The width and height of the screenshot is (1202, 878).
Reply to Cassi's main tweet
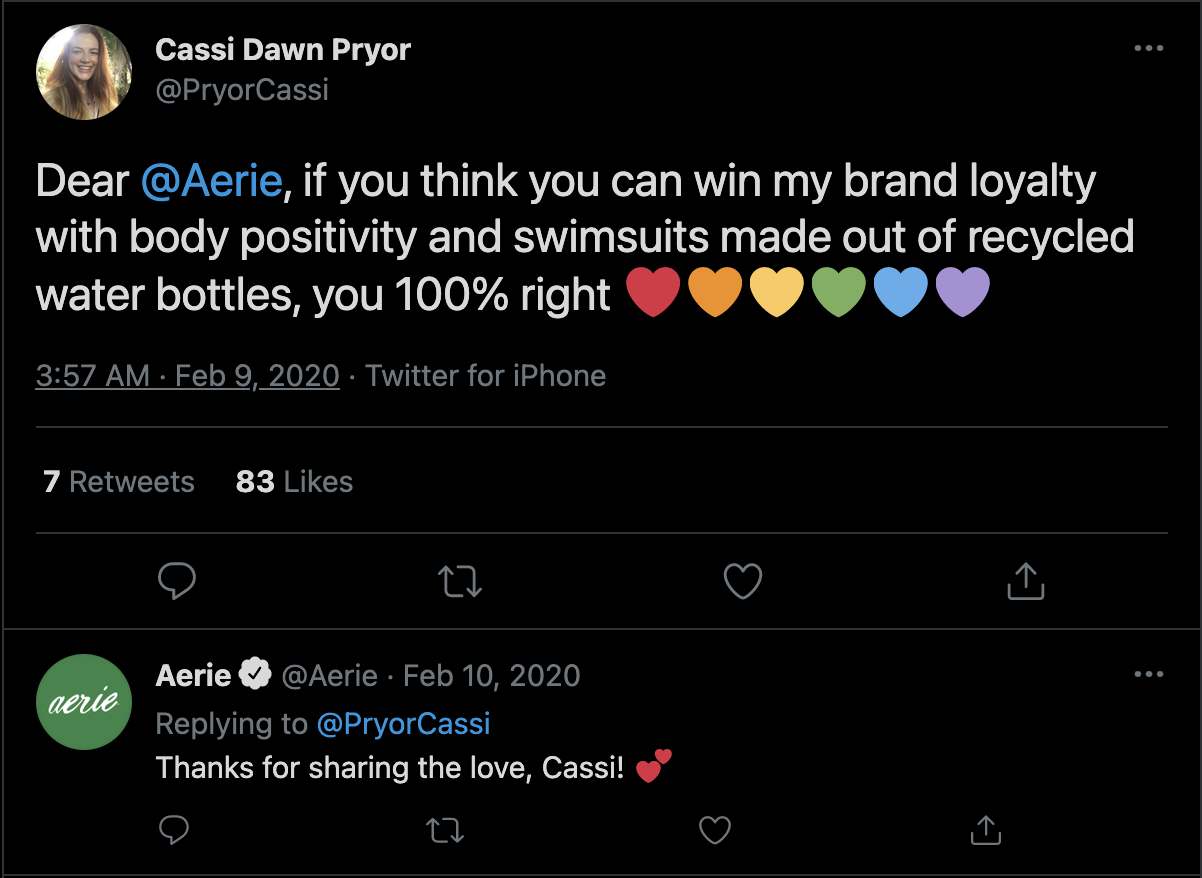[x=177, y=581]
